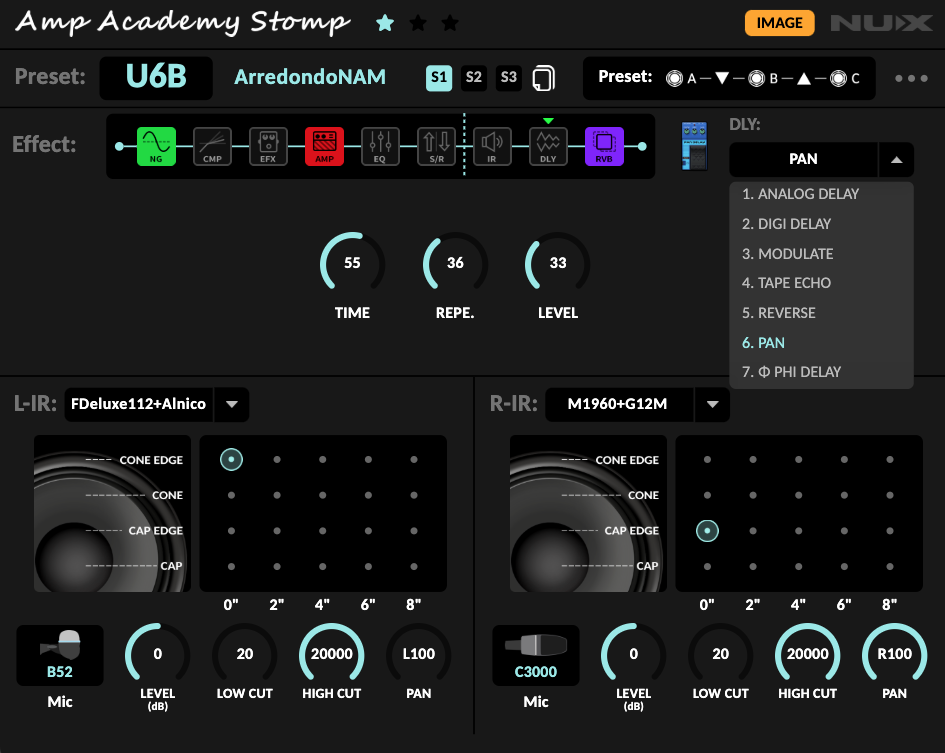Select the DLY delay block

point(548,147)
